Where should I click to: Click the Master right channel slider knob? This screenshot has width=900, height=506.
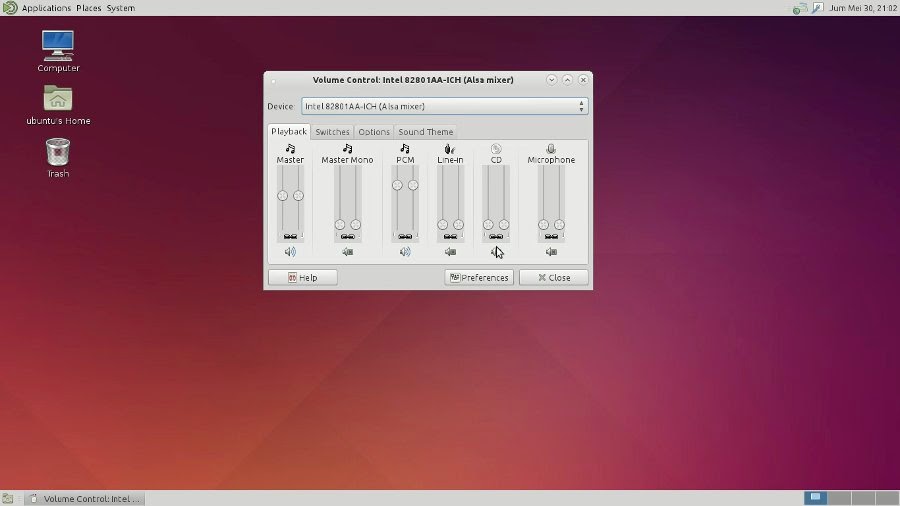click(298, 196)
